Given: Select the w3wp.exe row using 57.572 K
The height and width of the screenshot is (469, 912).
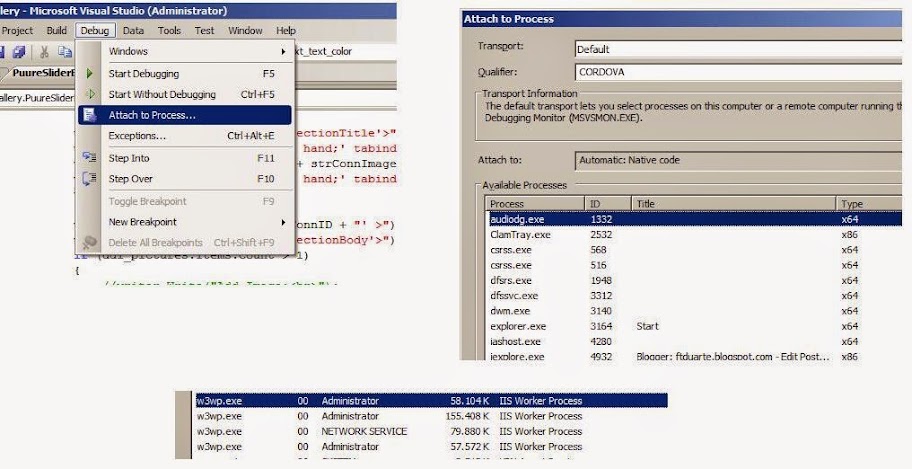Looking at the screenshot, I should point(431,446).
